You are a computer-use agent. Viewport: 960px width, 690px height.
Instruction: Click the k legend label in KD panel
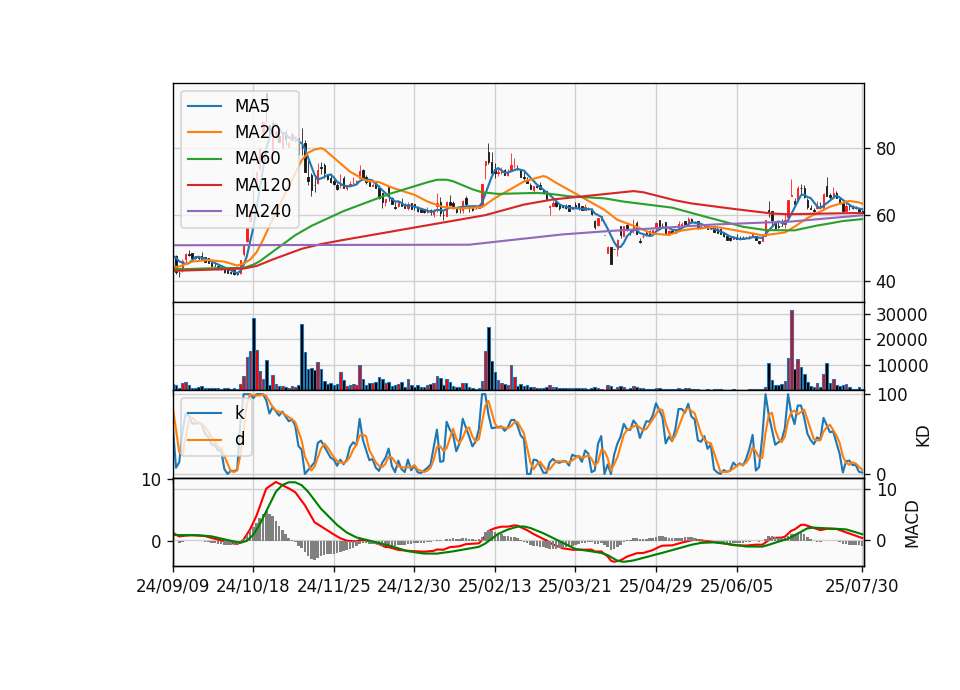pos(239,413)
